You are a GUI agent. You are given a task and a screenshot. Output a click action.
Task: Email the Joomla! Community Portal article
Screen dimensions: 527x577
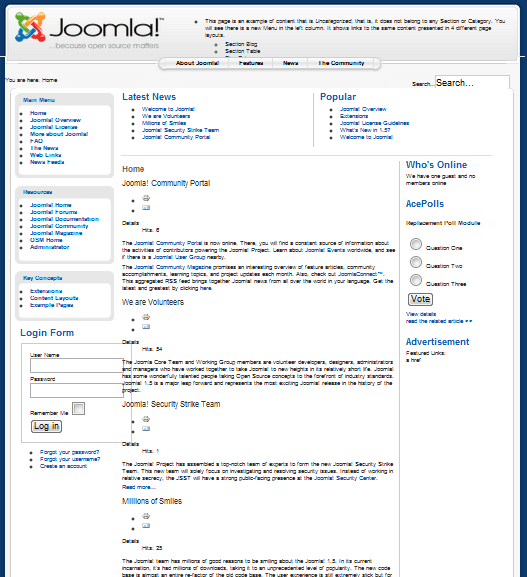146,208
